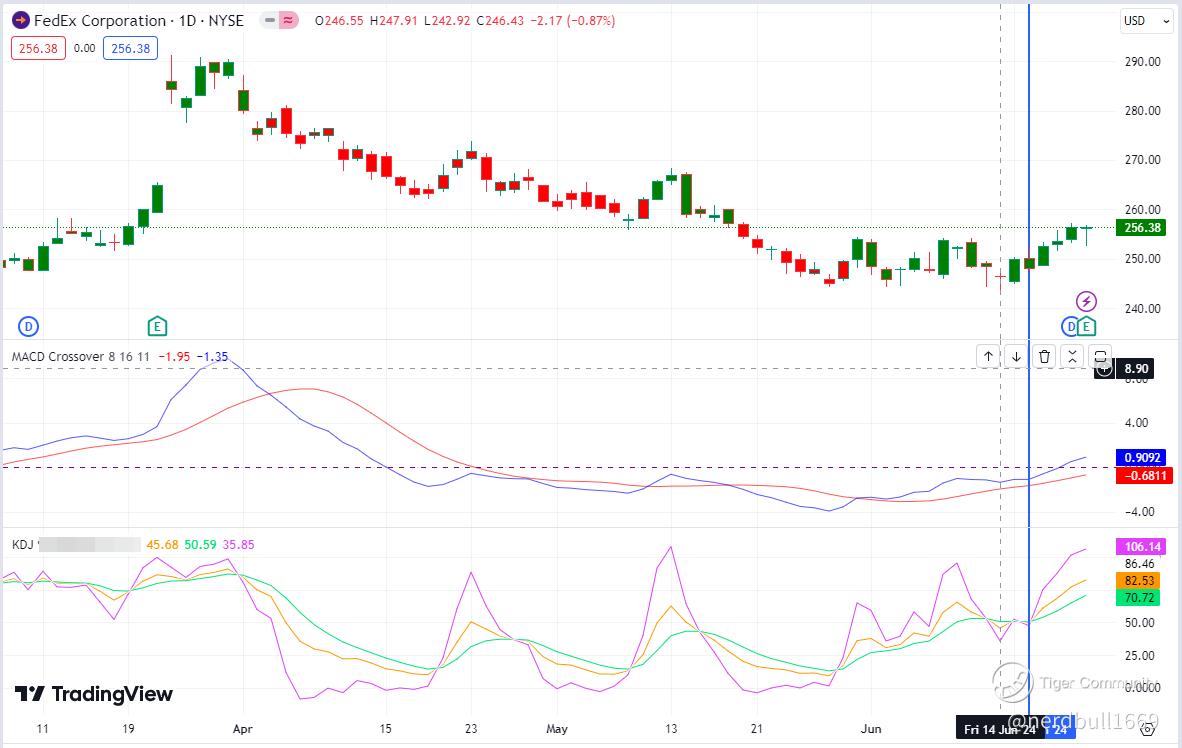The image size is (1182, 748).
Task: Delete the MACD pane with trash icon
Action: [x=1044, y=357]
